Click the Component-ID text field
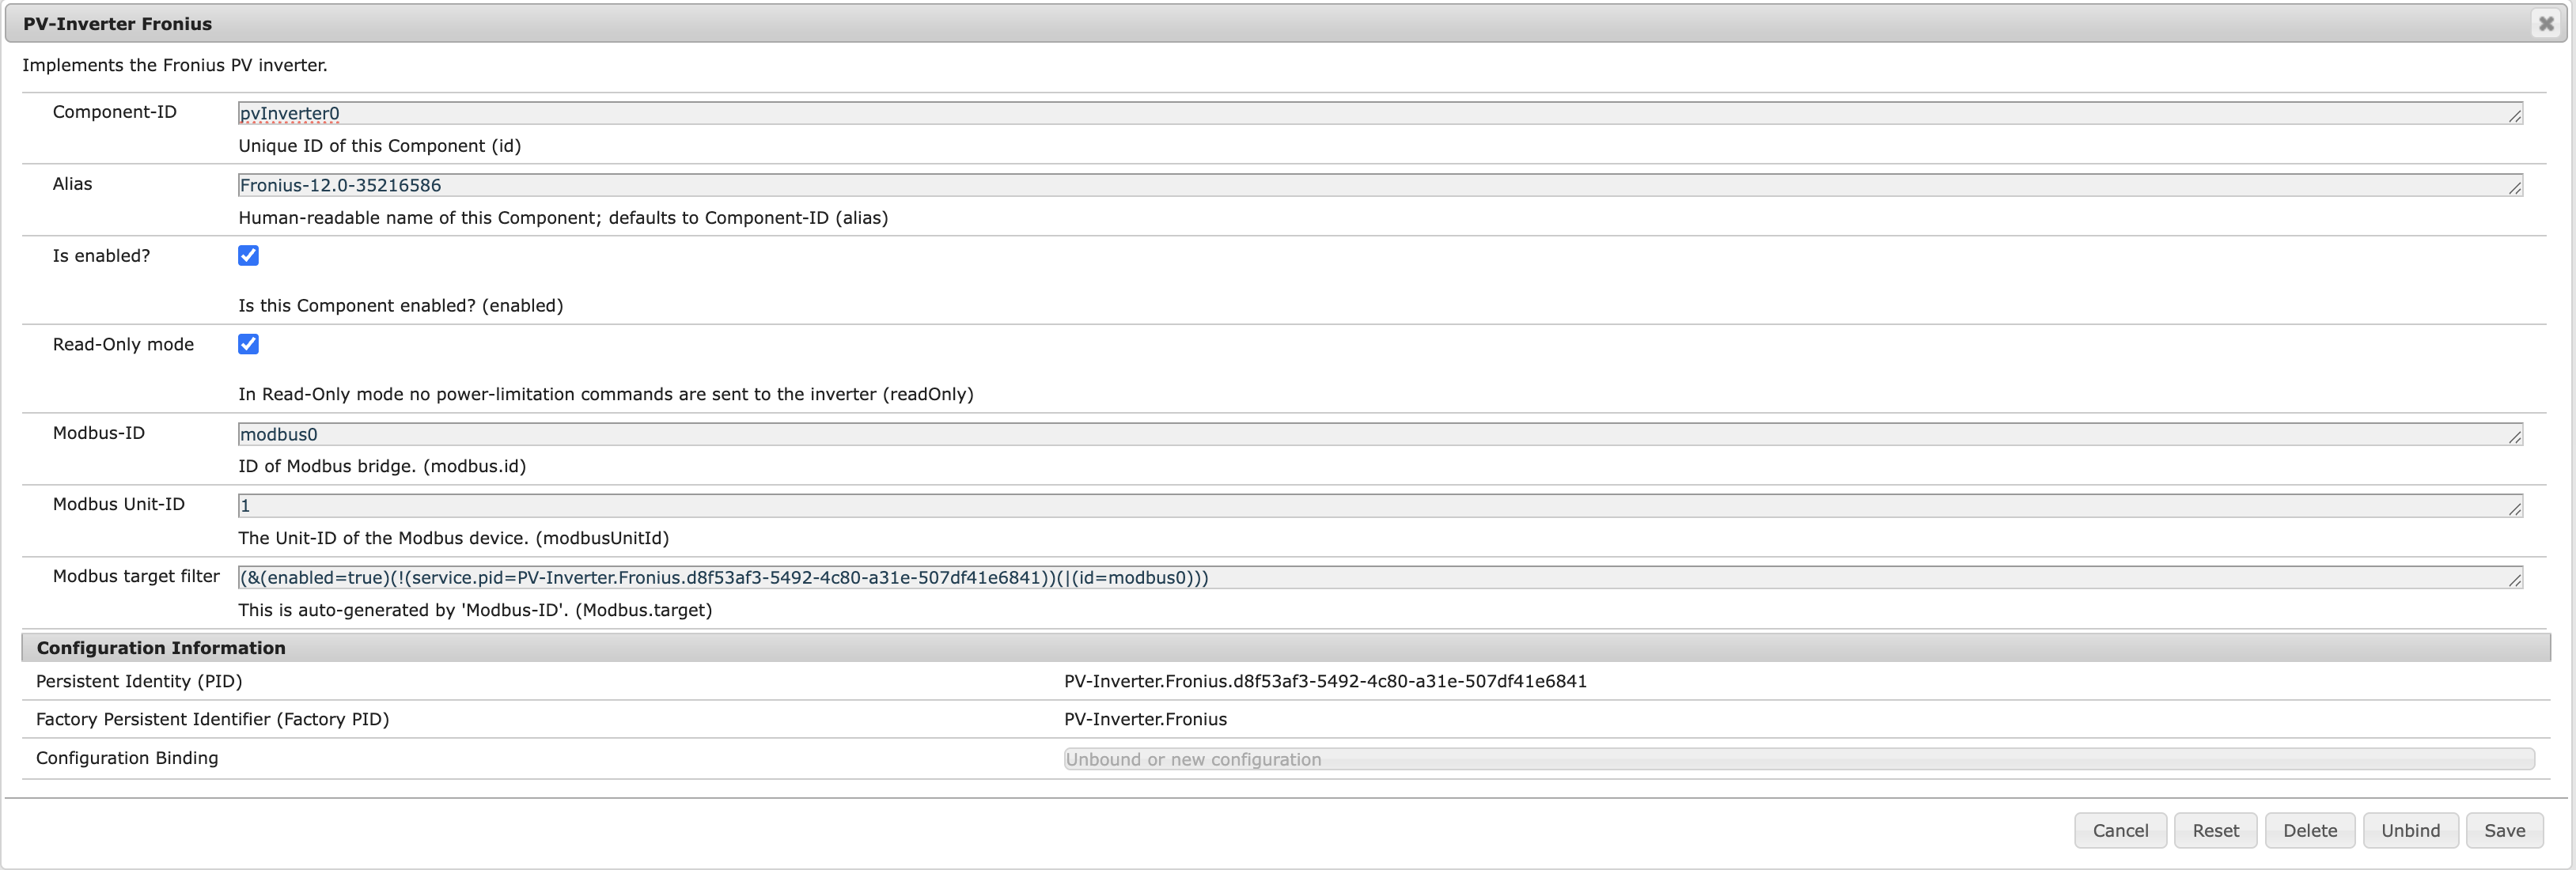The width and height of the screenshot is (2576, 870). (x=1378, y=113)
